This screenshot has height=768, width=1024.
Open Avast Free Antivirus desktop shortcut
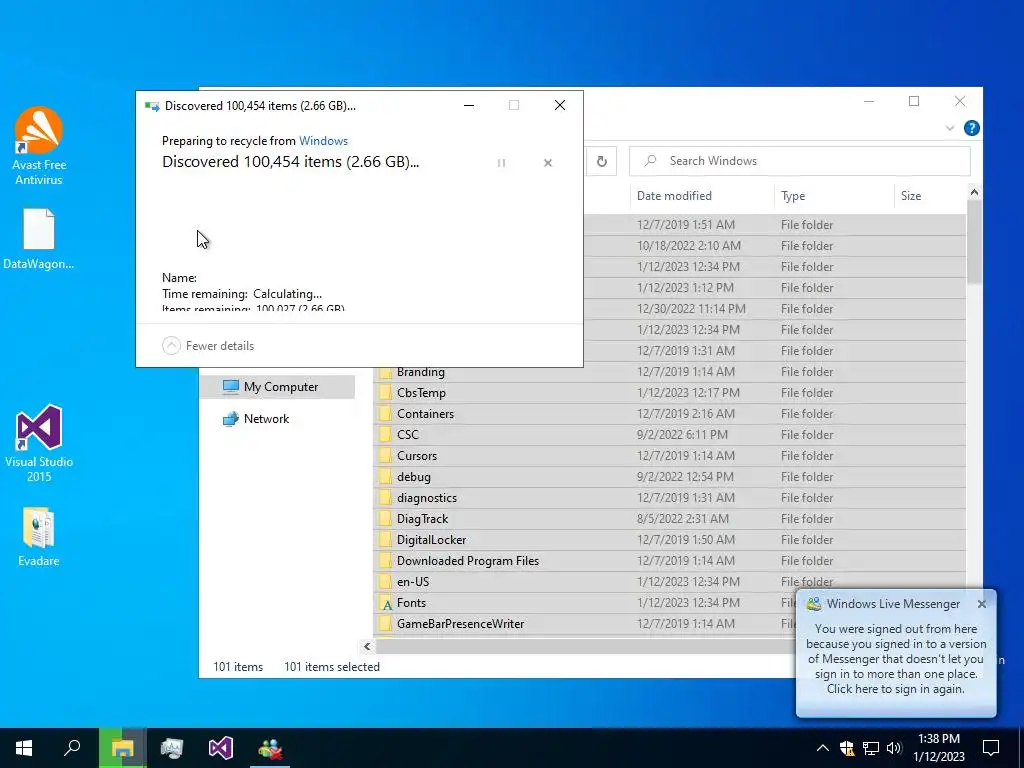[39, 146]
